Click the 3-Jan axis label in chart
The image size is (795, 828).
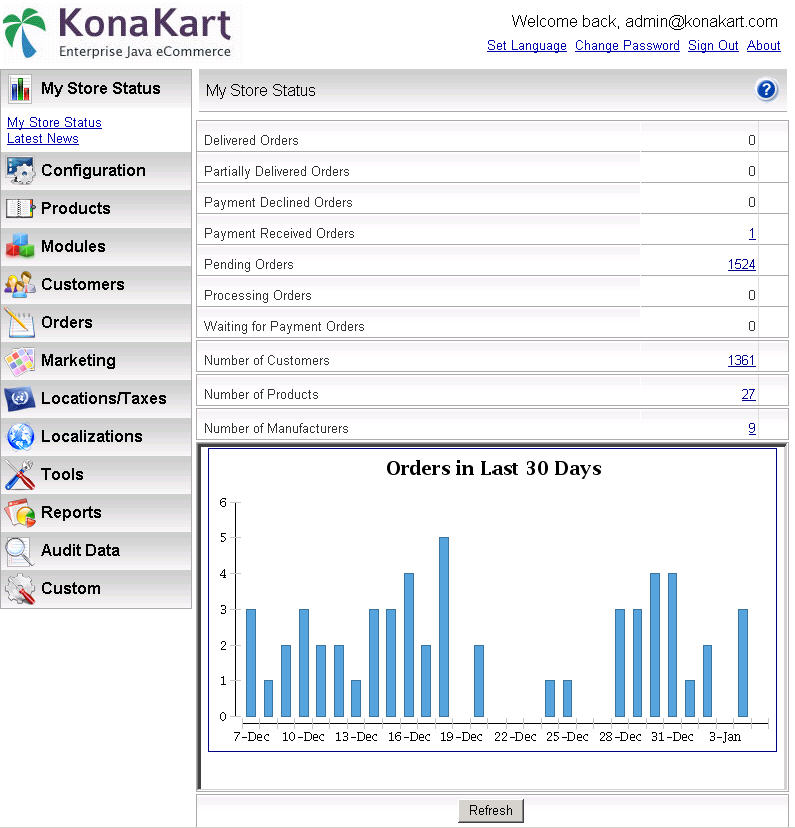click(725, 737)
